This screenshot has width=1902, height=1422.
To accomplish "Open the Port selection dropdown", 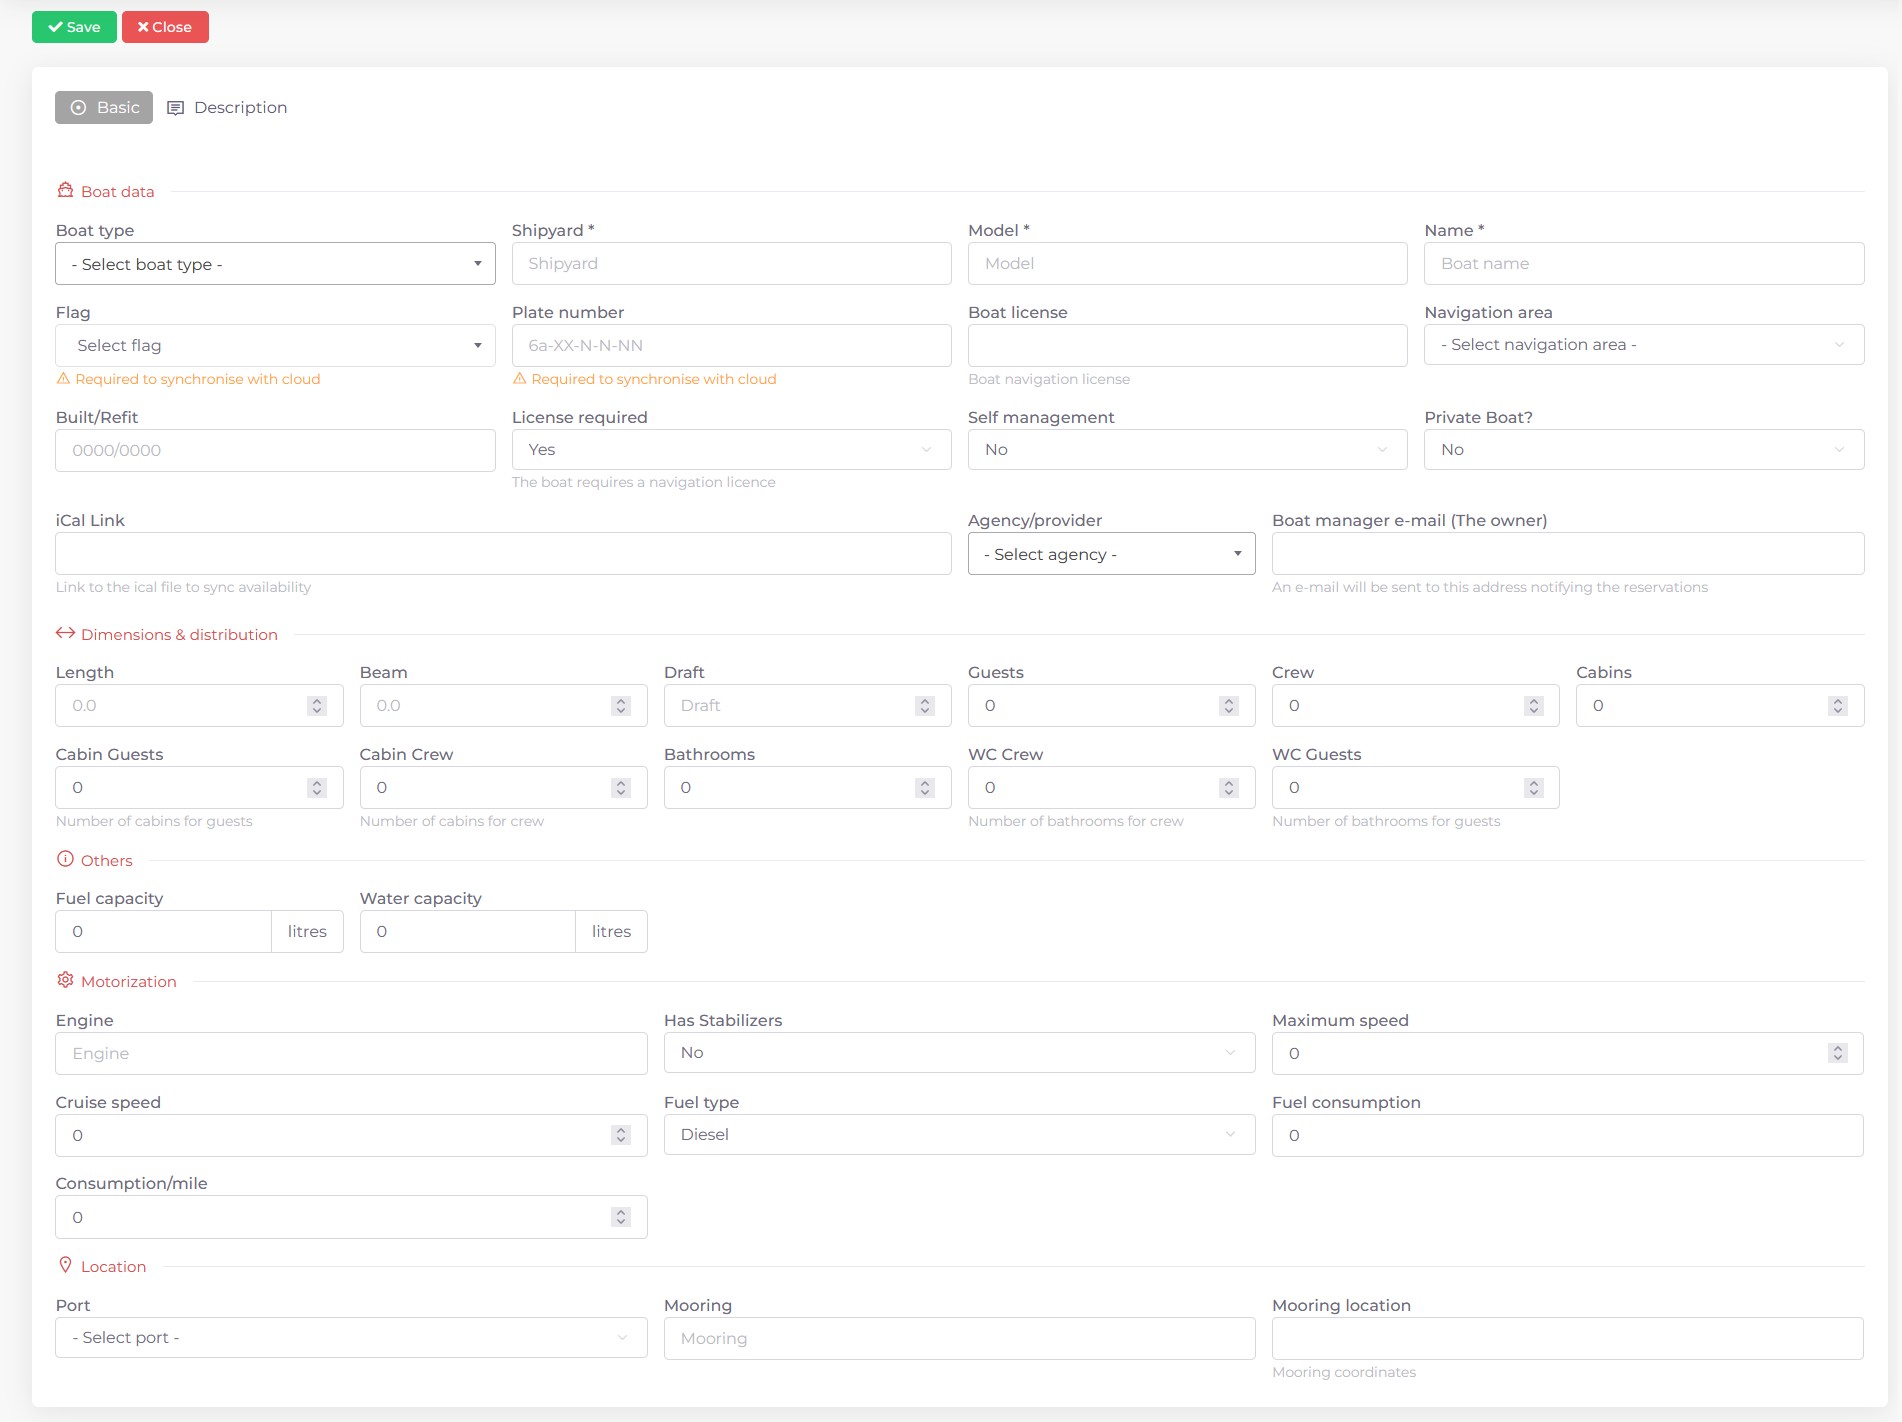I will pos(351,1338).
